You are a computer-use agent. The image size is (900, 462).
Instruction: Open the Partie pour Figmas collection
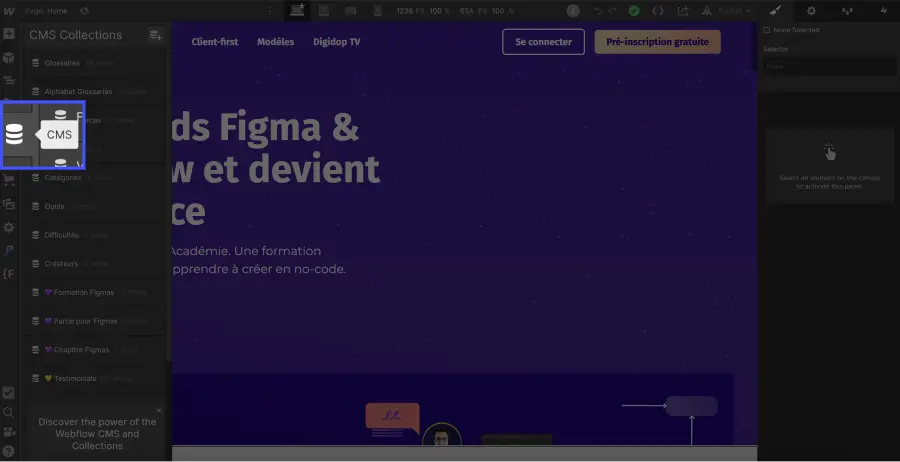[x=95, y=321]
